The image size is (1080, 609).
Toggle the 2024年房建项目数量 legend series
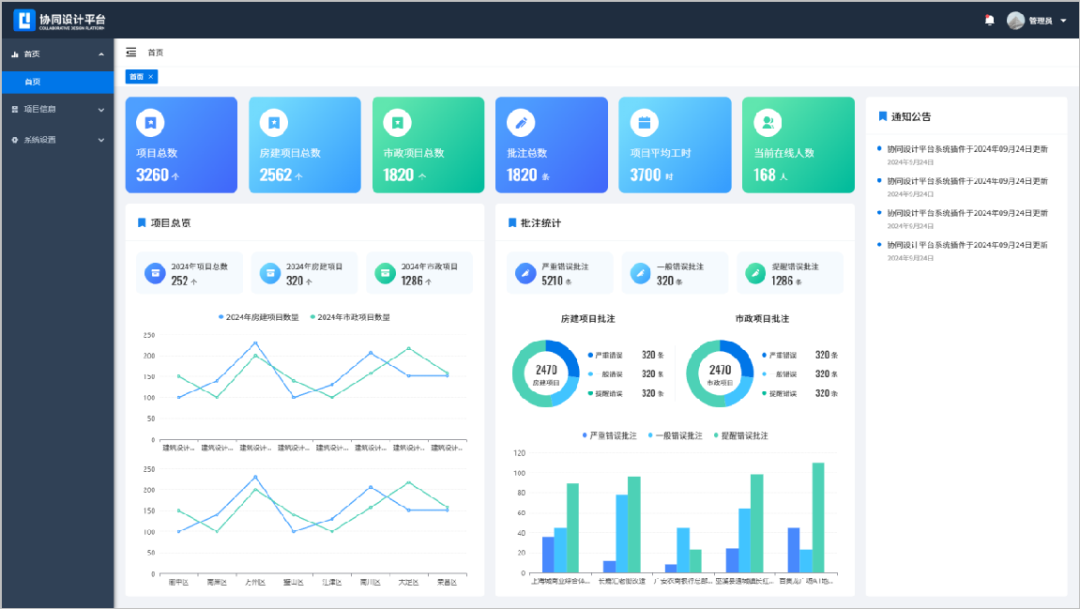tap(258, 317)
